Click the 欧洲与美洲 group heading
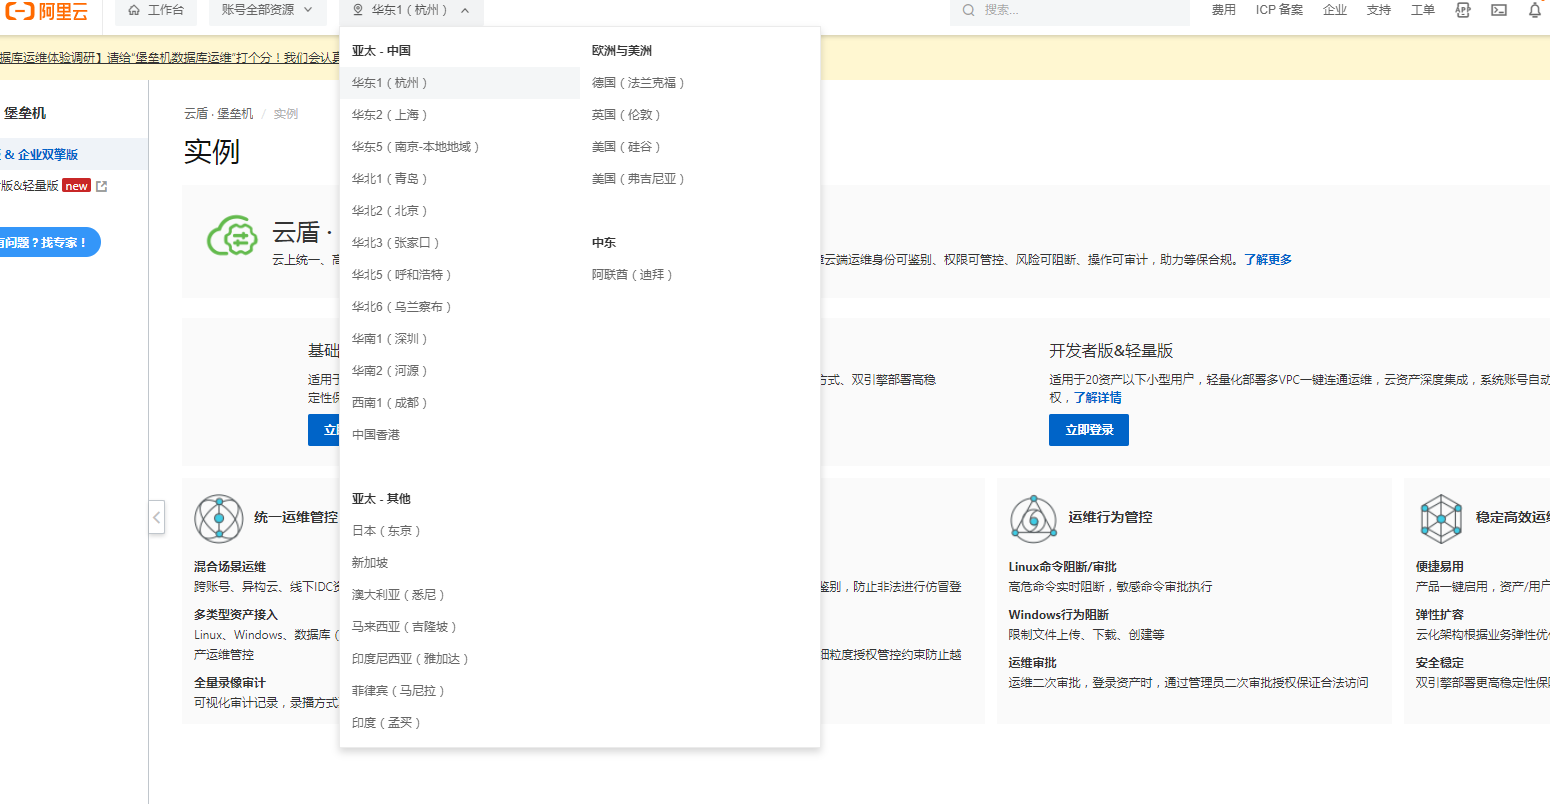This screenshot has width=1550, height=804. (x=622, y=51)
